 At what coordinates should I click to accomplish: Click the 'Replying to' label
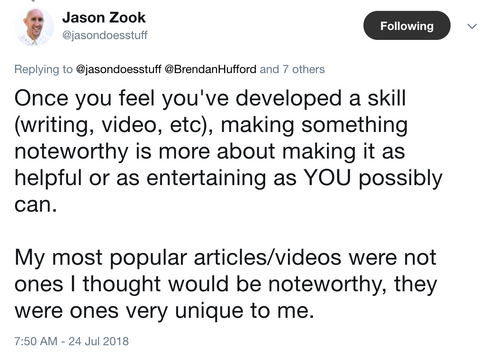(43, 69)
